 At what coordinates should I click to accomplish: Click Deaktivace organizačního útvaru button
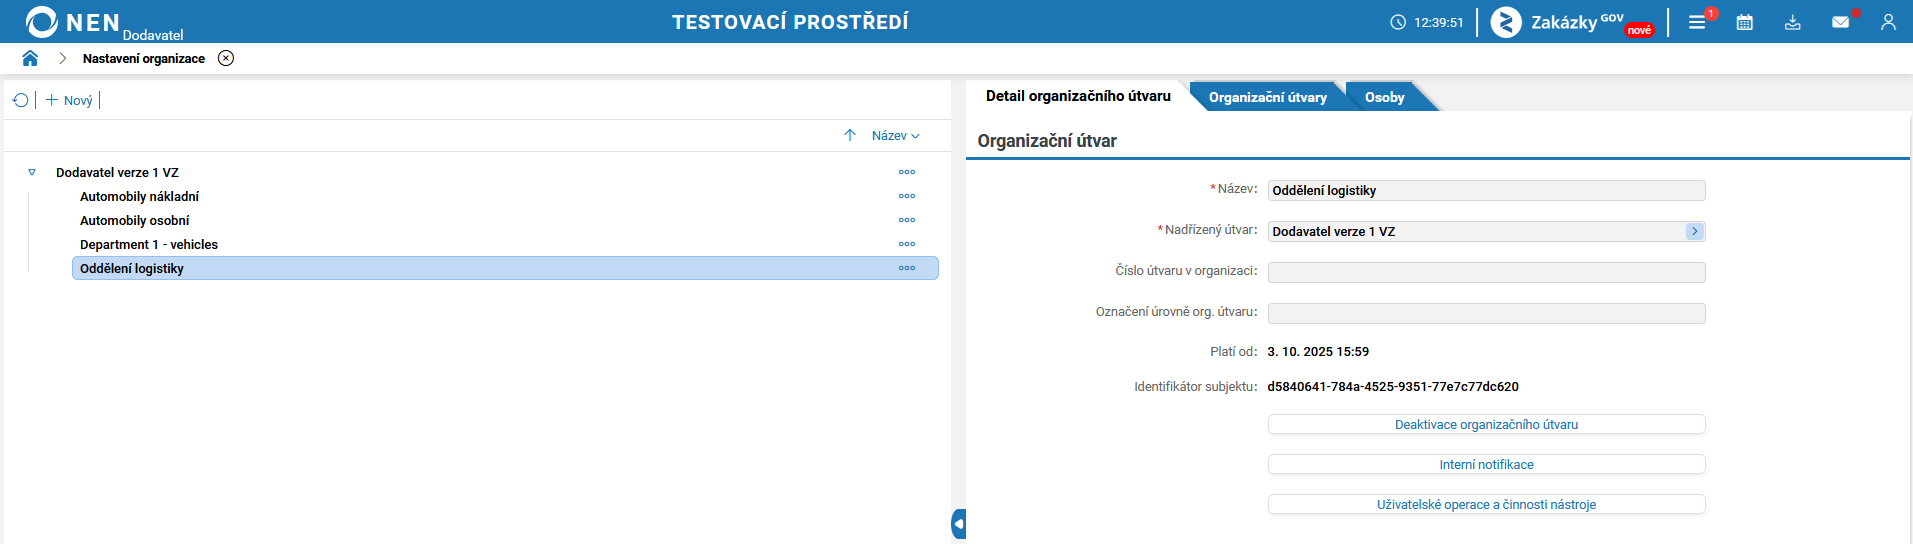[1486, 424]
